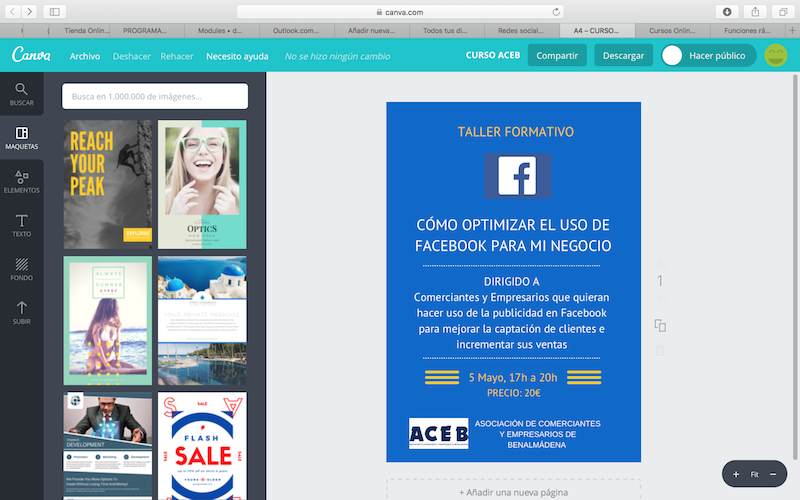Switch to the Todos tus di... tab
Screen dimensions: 800x500
[445, 31]
